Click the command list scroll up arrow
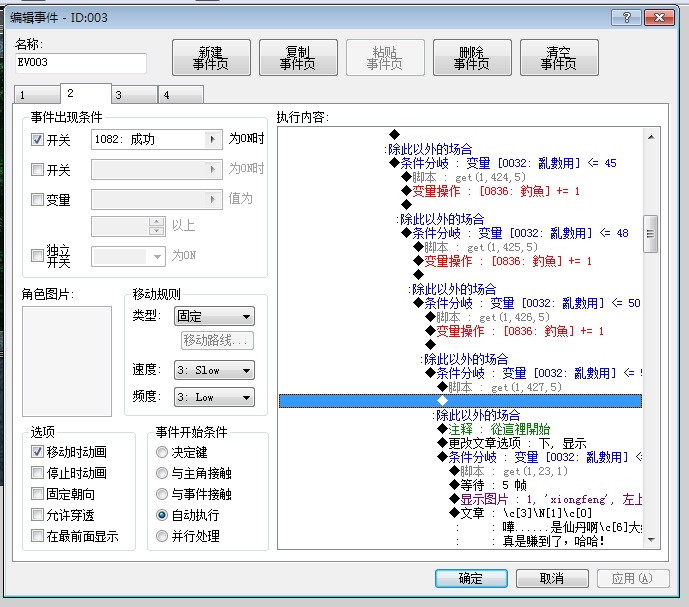689x607 pixels. tap(651, 137)
